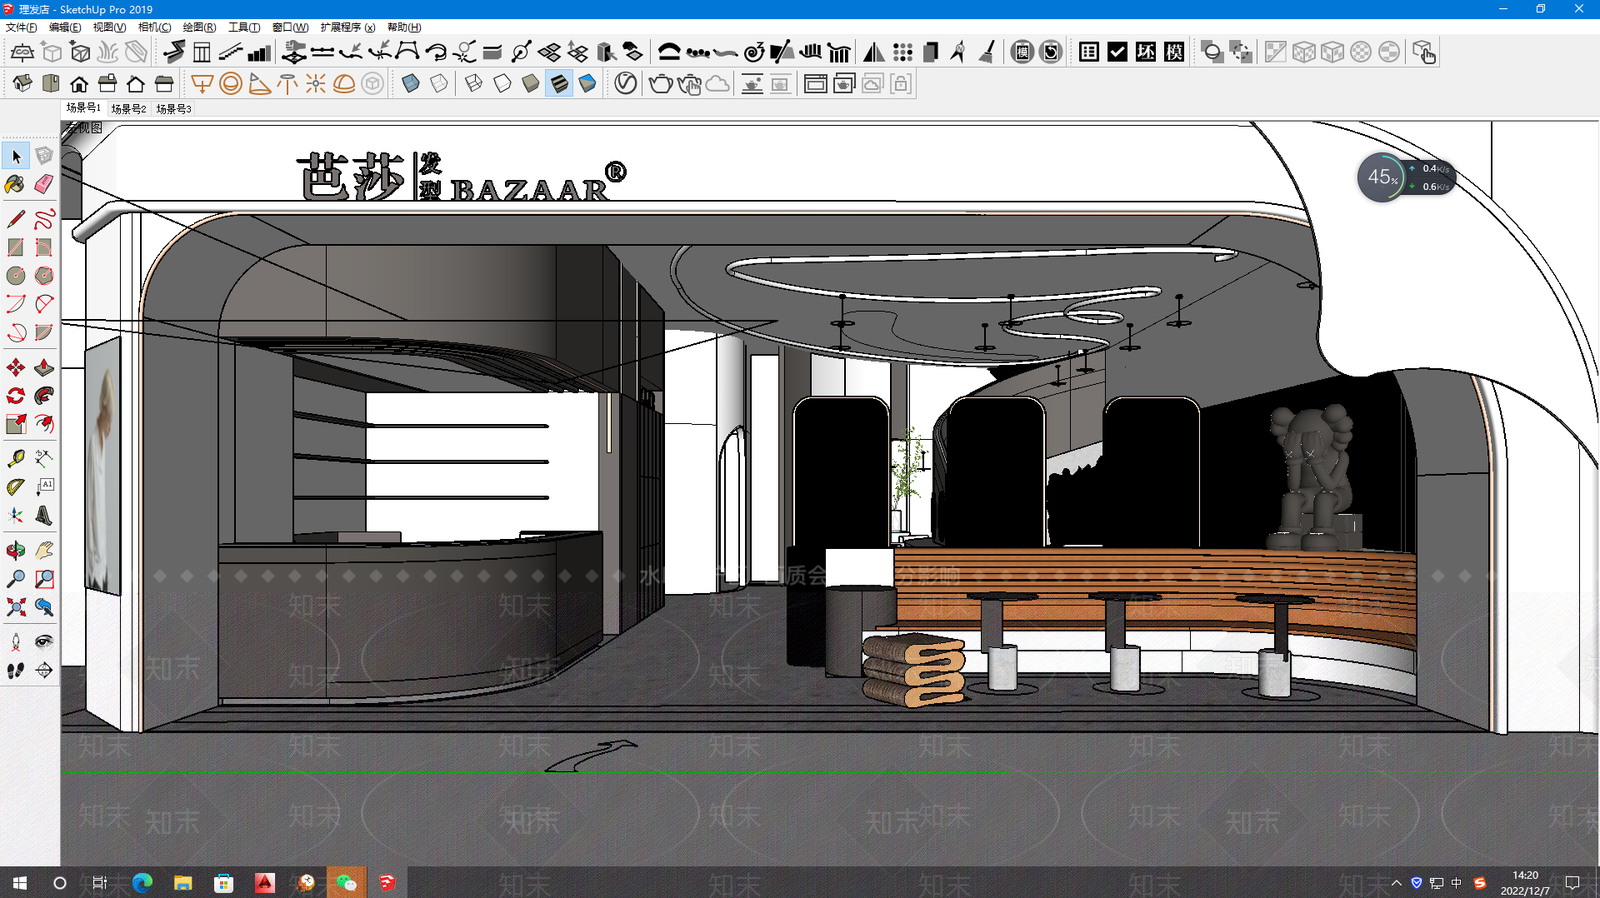Open the 窗口(W) menu
This screenshot has height=898, width=1600.
click(x=290, y=27)
